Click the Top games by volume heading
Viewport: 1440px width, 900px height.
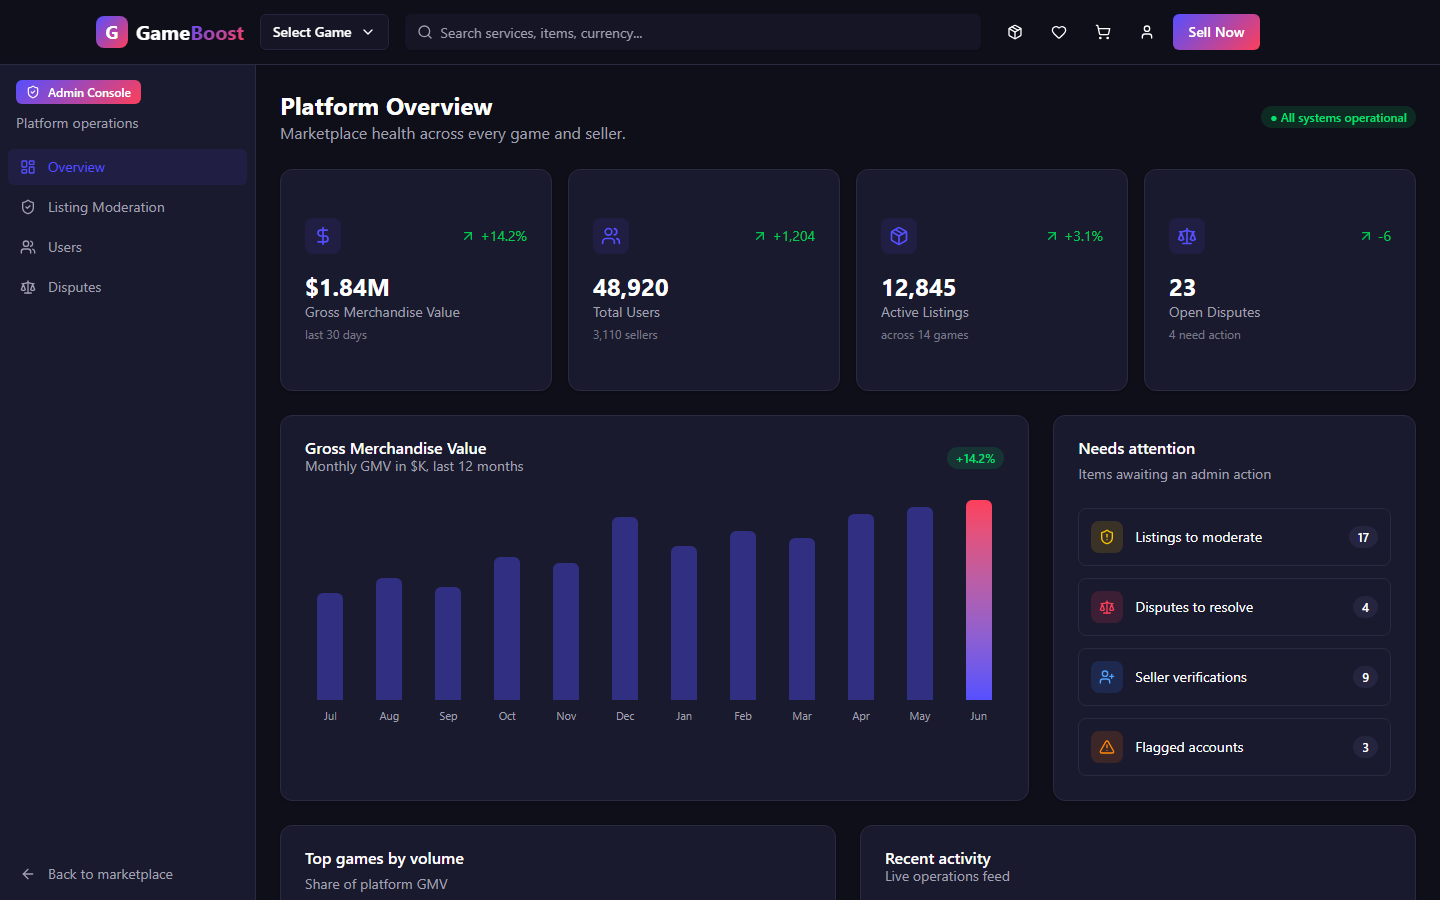(384, 859)
